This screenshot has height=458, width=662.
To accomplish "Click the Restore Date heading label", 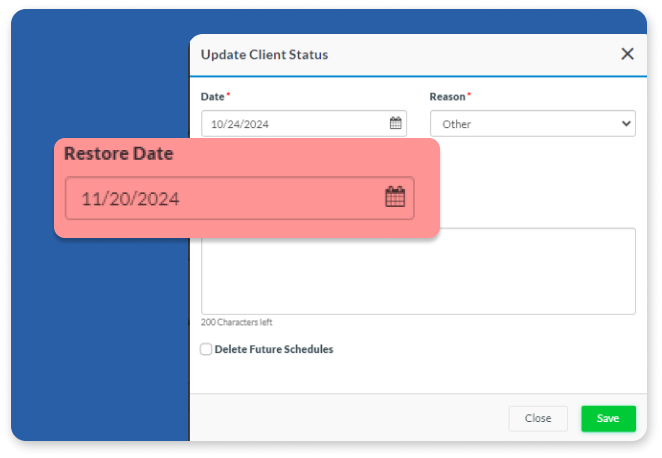I will tap(118, 154).
